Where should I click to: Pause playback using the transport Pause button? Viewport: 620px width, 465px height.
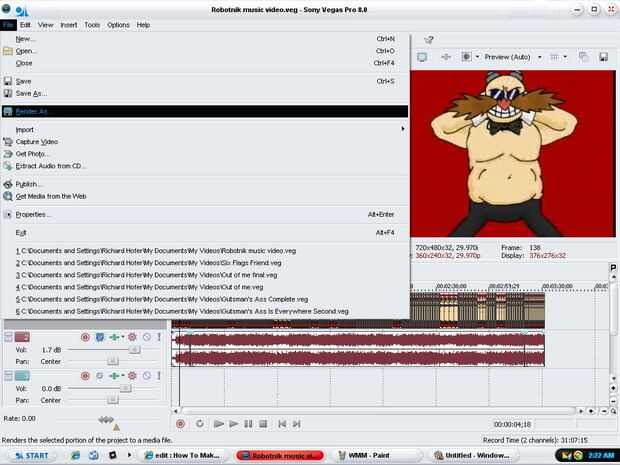point(248,424)
